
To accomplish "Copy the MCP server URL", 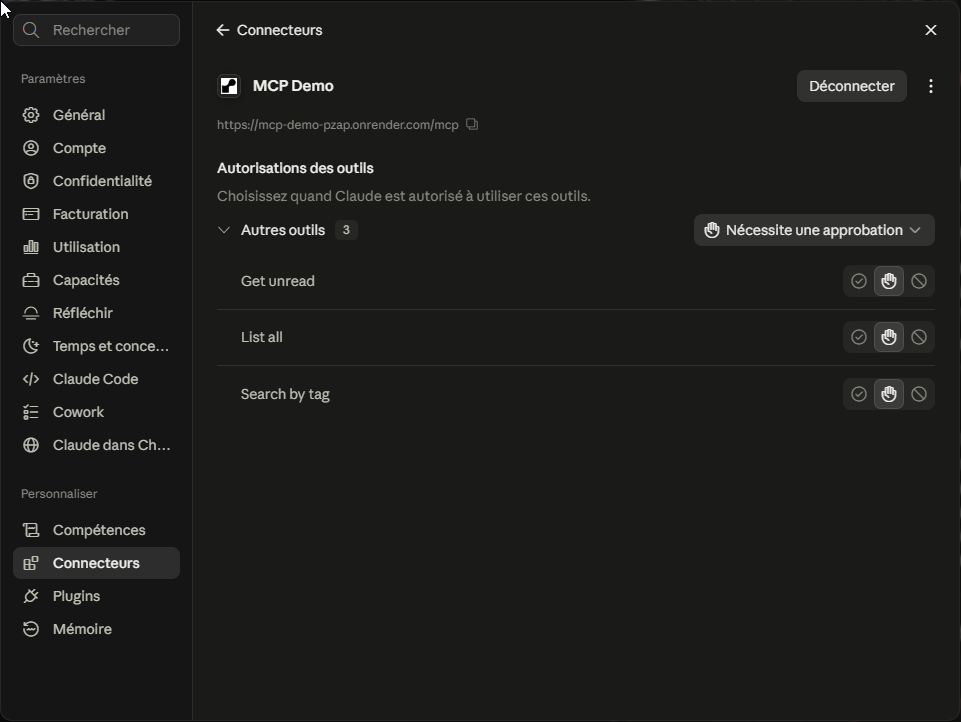I will pyautogui.click(x=472, y=124).
